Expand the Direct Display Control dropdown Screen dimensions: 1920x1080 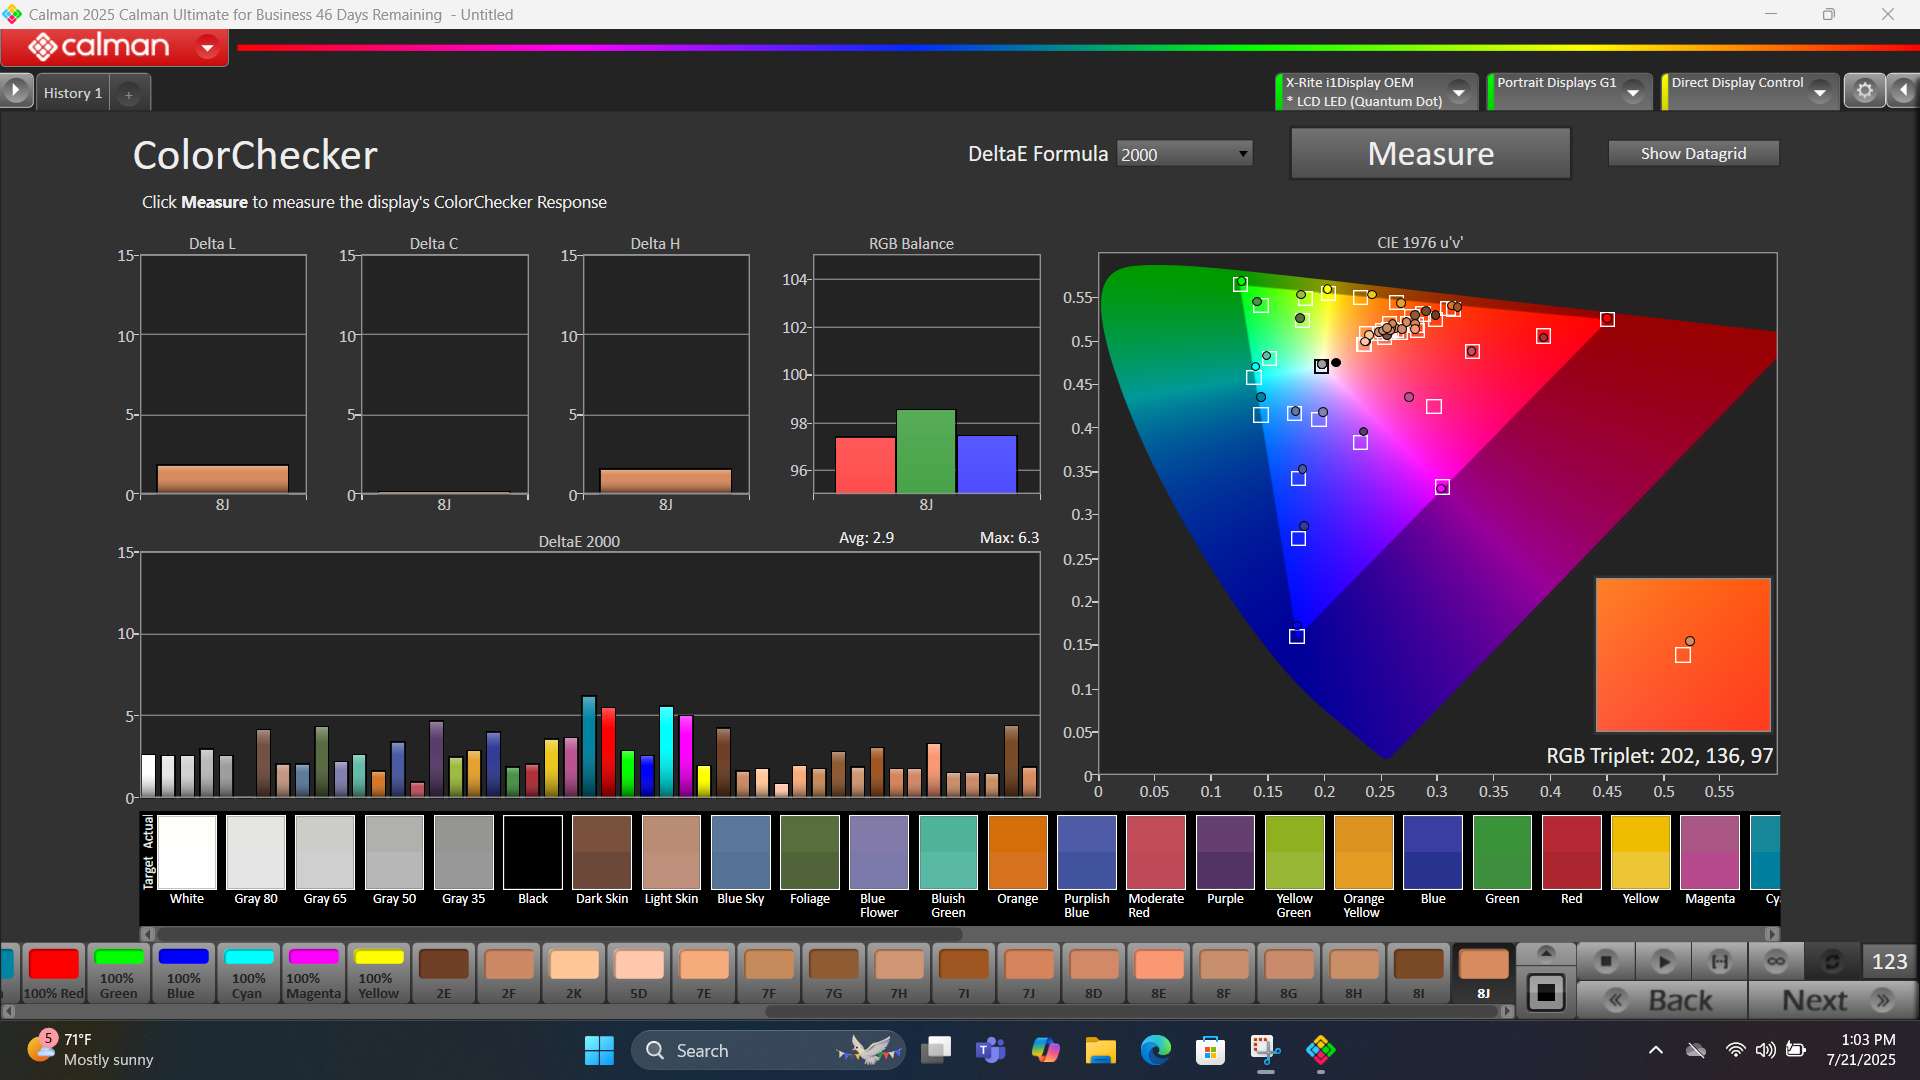tap(1820, 92)
